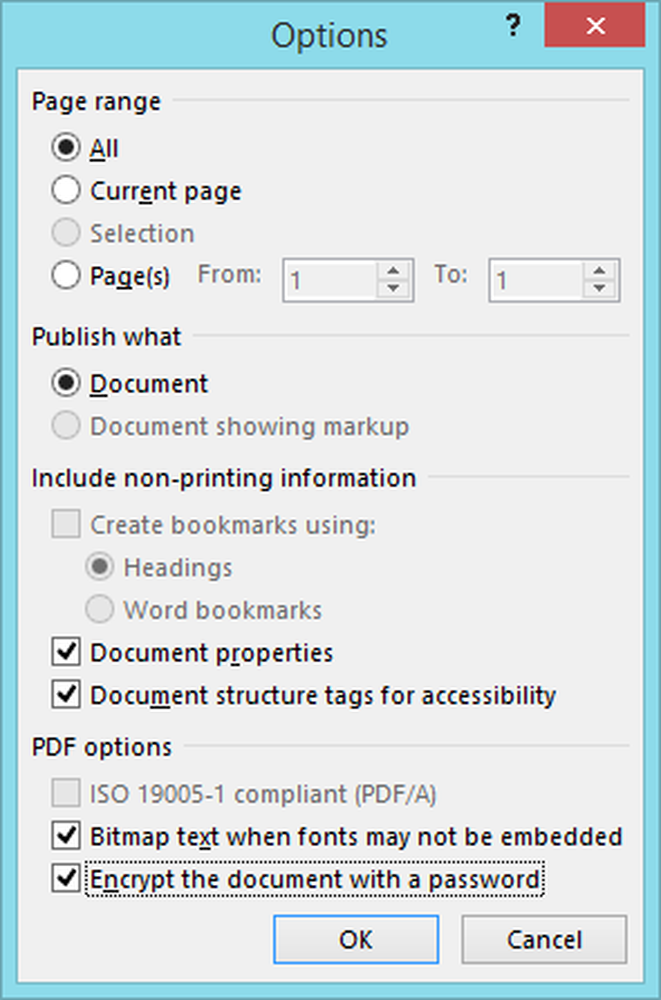Image resolution: width=661 pixels, height=1000 pixels.
Task: Select the Current page radio button
Action: (x=66, y=190)
